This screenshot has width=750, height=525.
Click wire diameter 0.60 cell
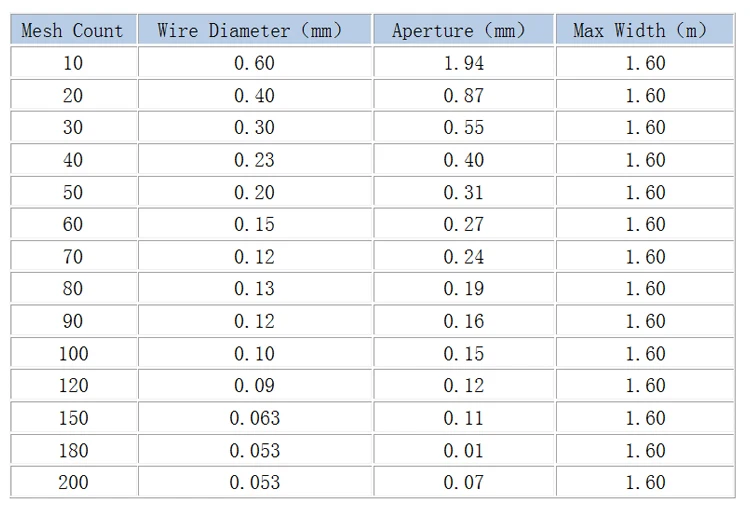coord(255,63)
